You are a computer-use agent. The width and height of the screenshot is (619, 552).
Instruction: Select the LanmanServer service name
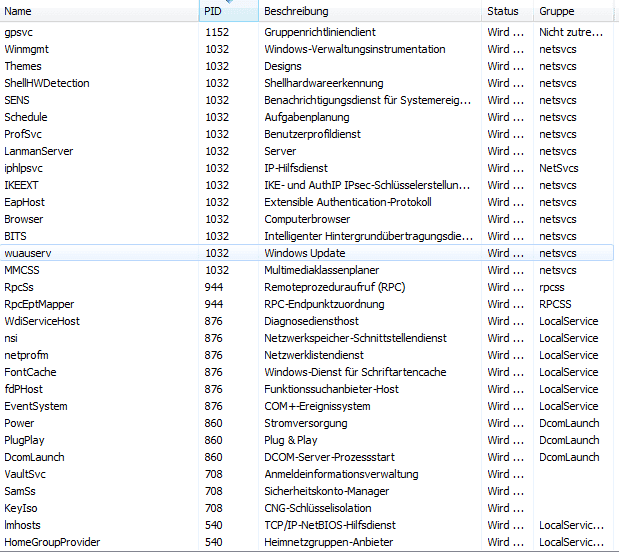pos(39,151)
